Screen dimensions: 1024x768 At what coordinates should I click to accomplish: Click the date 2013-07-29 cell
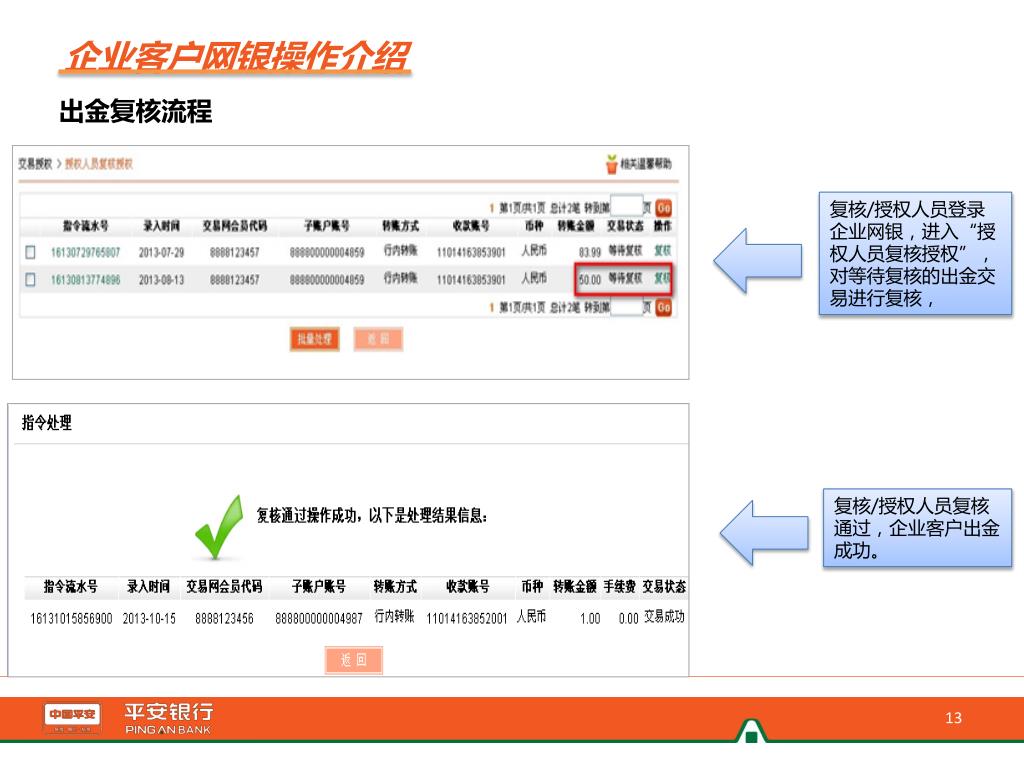pos(161,252)
